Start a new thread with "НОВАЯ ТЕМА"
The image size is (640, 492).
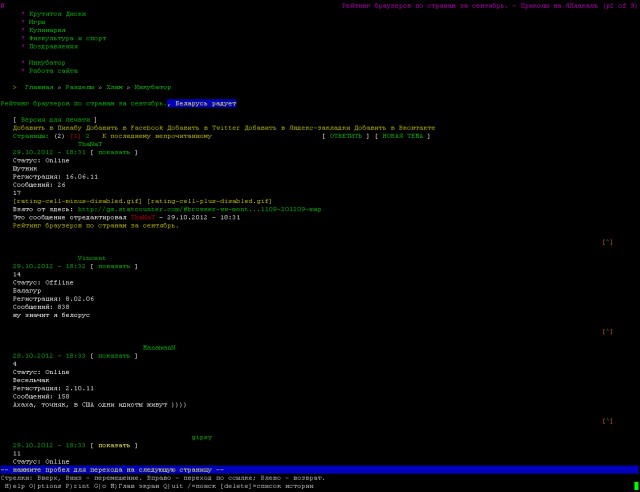pyautogui.click(x=403, y=136)
